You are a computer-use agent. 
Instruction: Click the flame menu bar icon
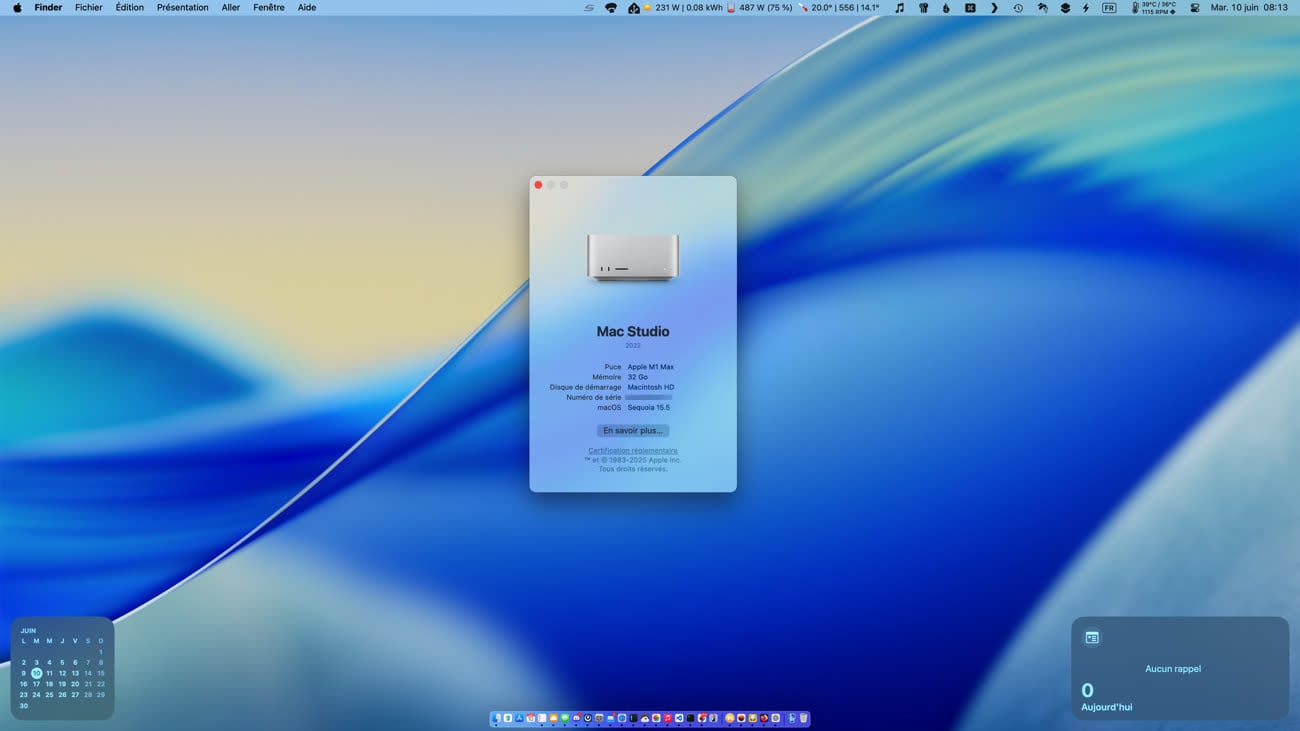(945, 8)
